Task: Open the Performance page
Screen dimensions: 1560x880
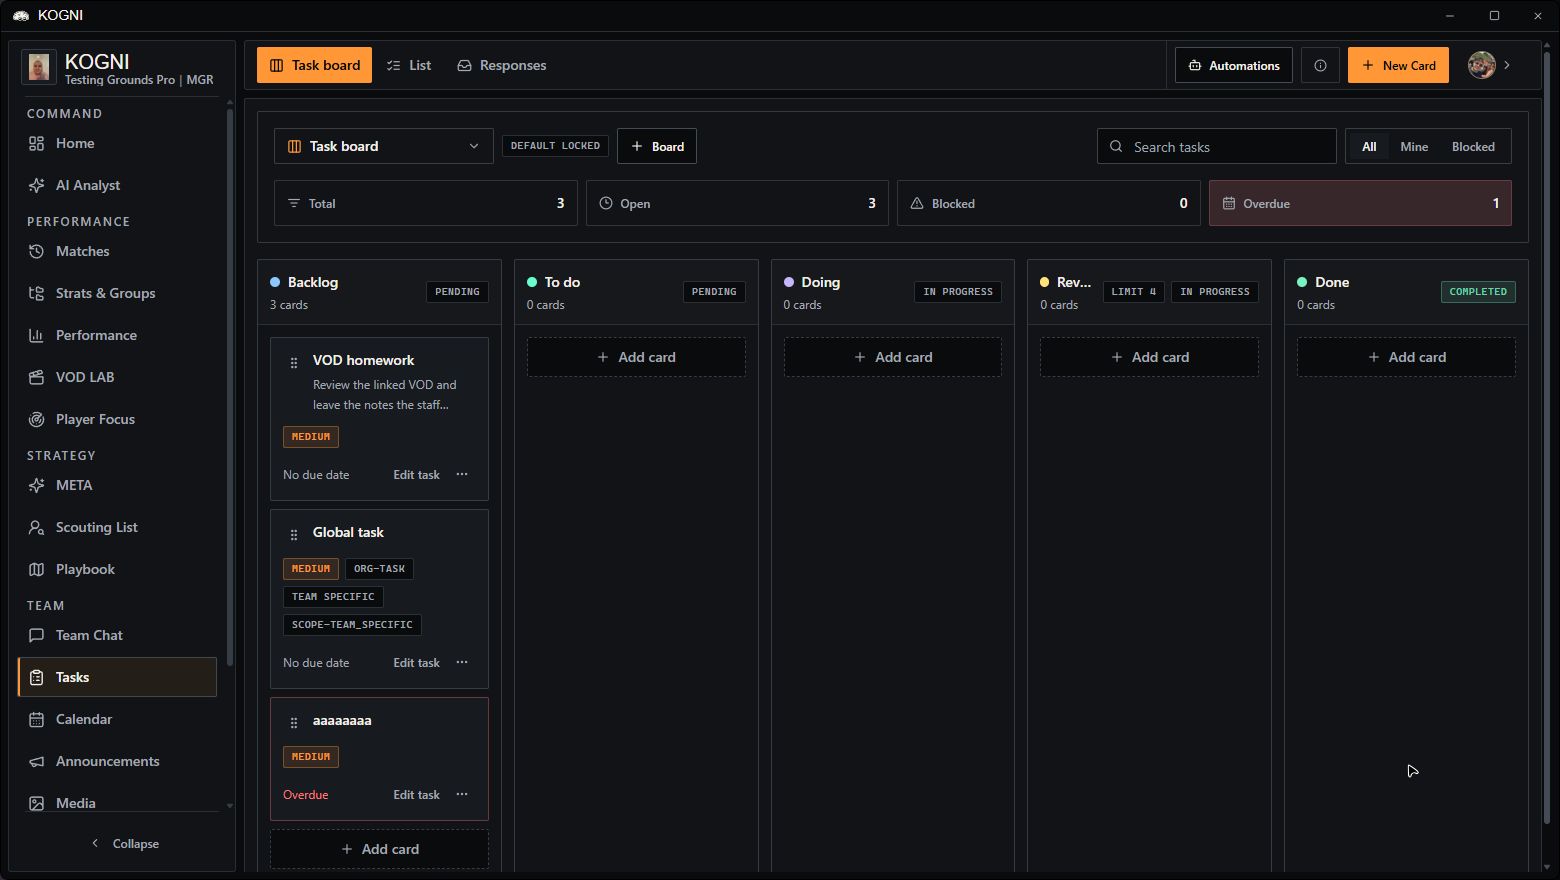Action: pos(117,335)
